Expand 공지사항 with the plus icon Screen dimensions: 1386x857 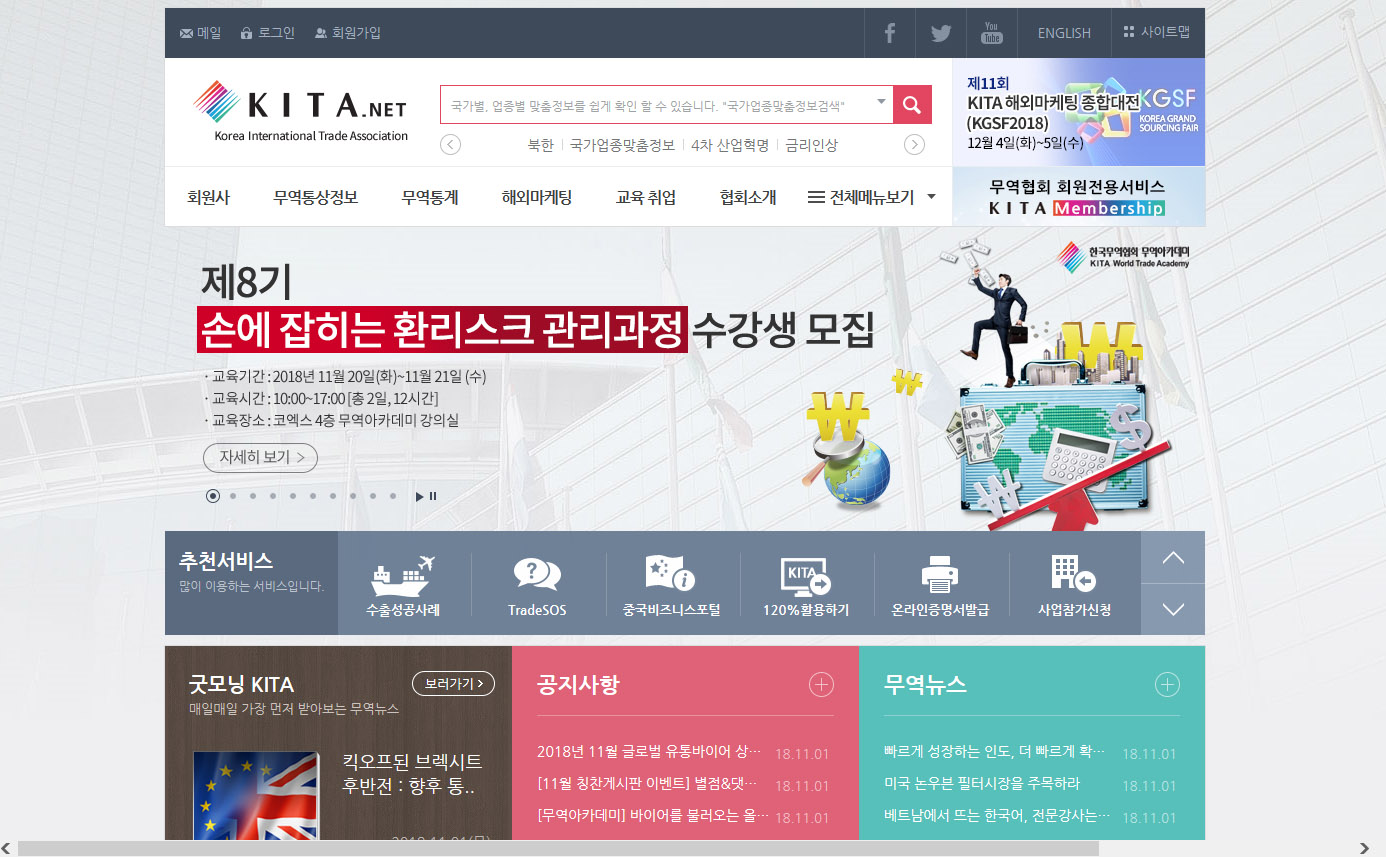point(821,685)
